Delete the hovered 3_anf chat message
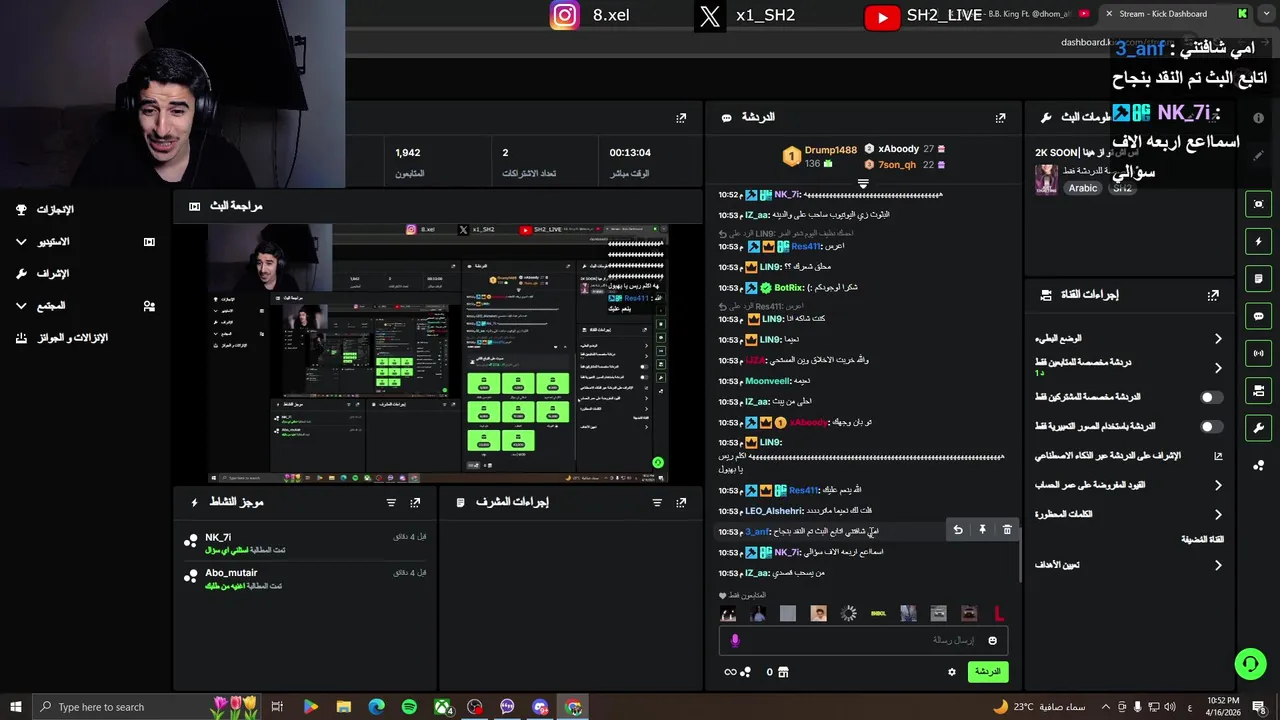The width and height of the screenshot is (1280, 720). 1007,530
